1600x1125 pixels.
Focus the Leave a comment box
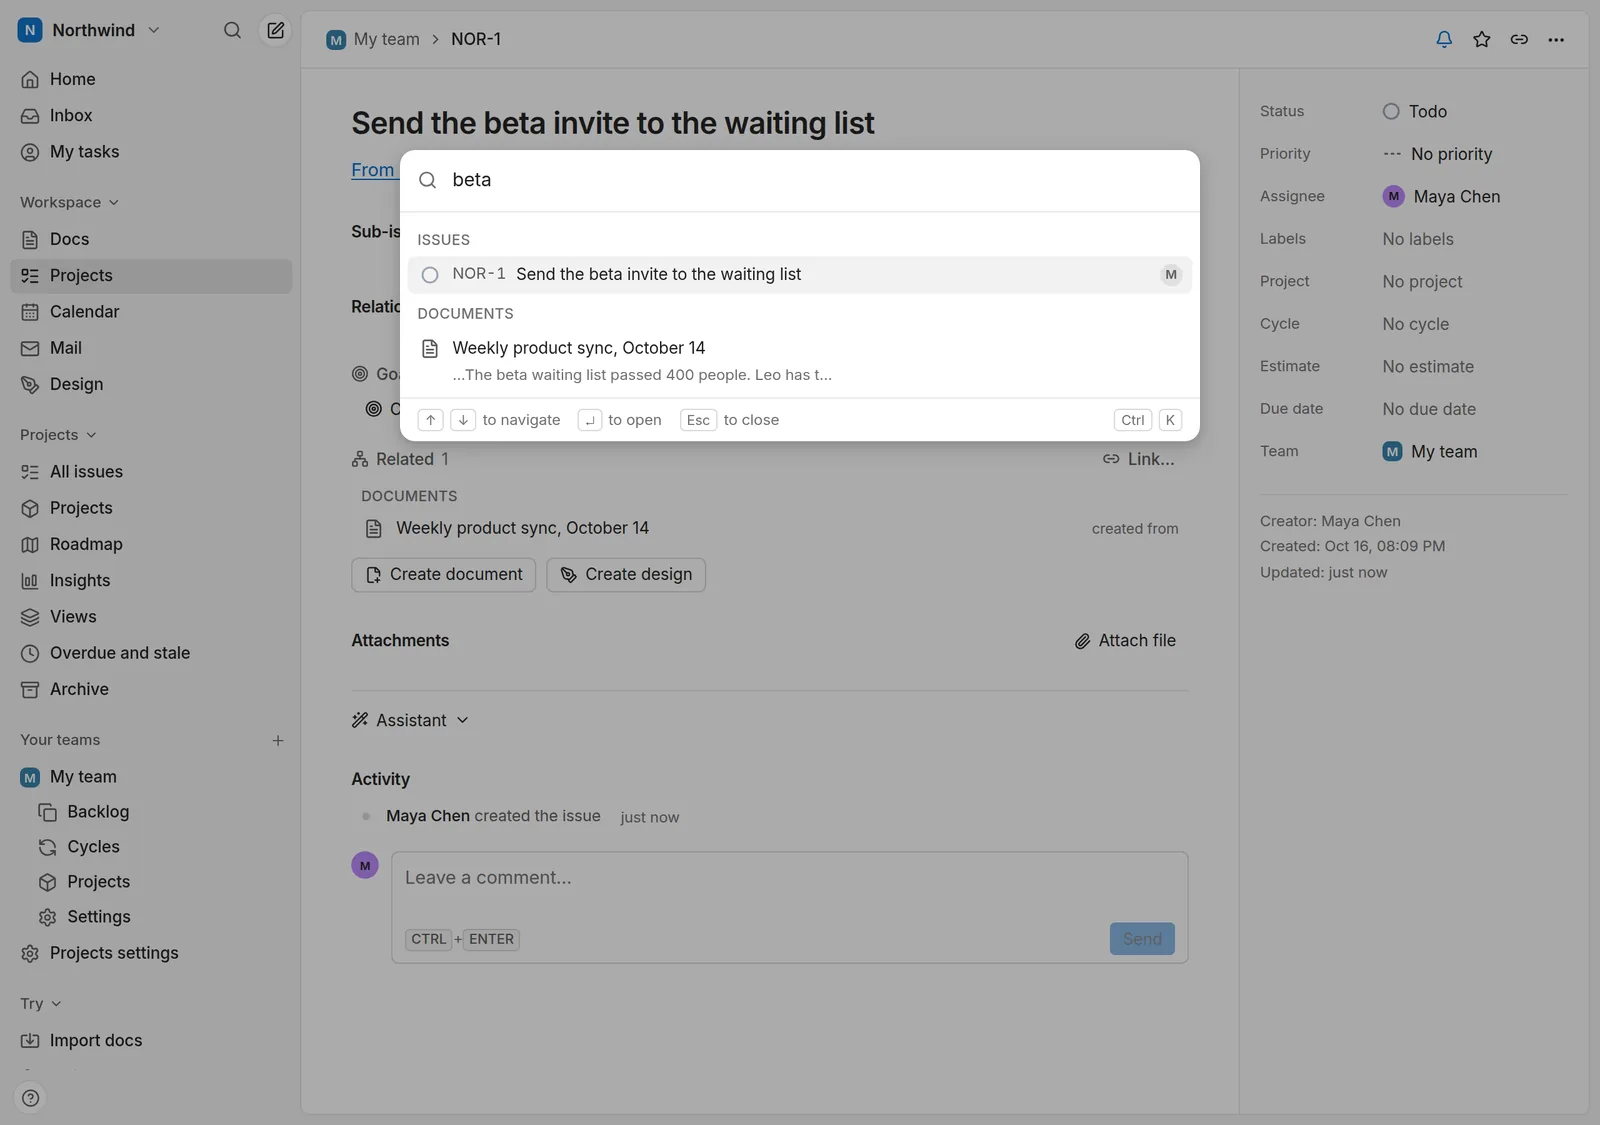coord(790,878)
